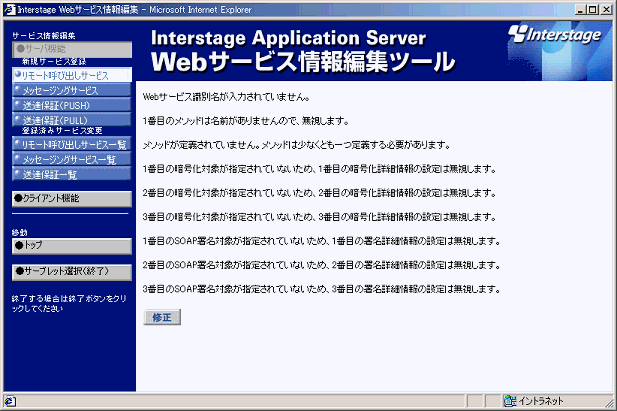Click the page icon in the status bar
This screenshot has height=411, width=617.
(x=10, y=401)
